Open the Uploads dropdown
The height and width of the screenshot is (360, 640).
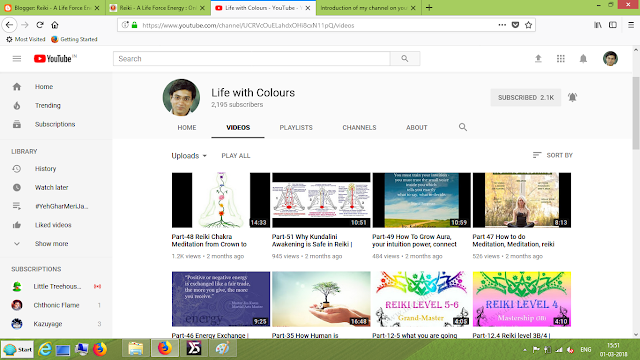point(189,156)
